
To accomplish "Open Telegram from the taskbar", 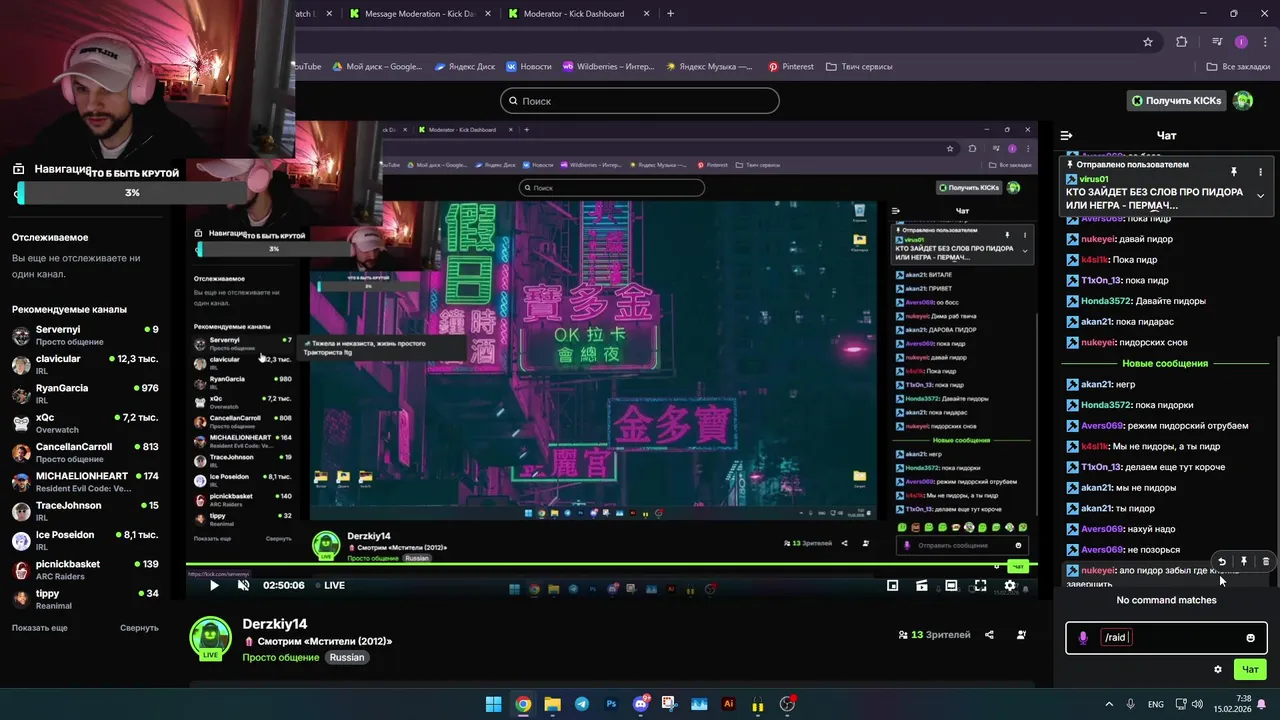I will pos(581,704).
